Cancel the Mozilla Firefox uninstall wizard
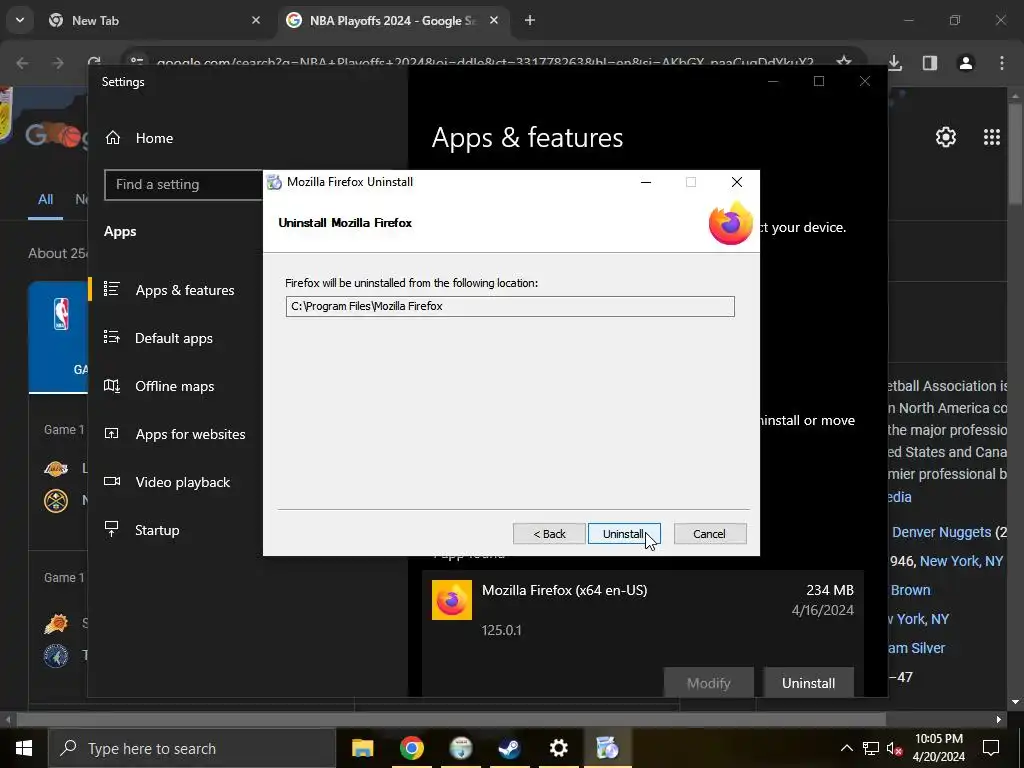This screenshot has height=768, width=1024. (x=709, y=534)
